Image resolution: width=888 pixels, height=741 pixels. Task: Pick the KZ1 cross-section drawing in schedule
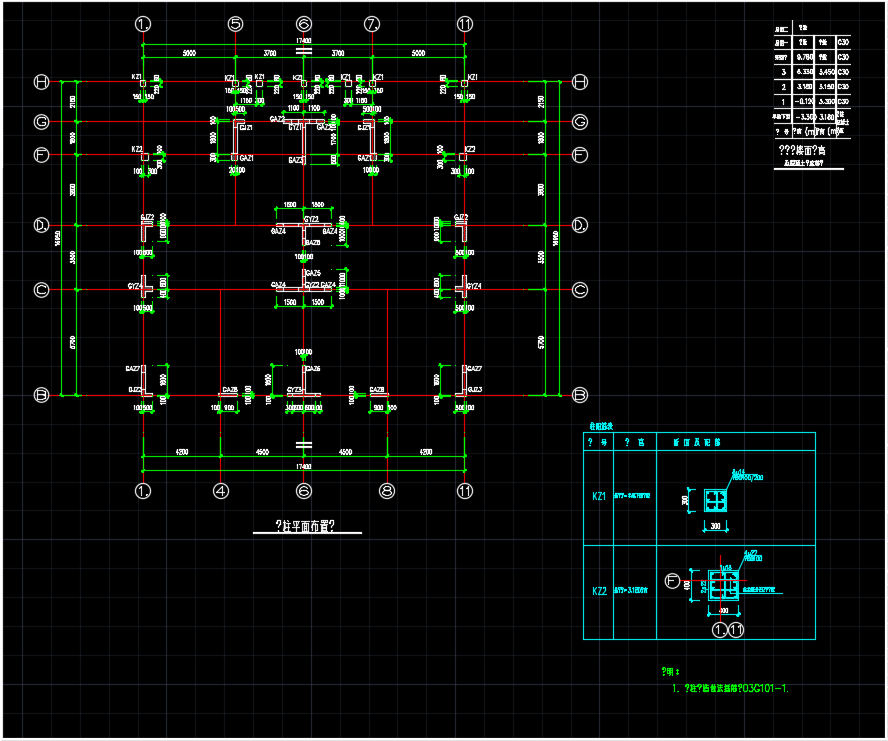pos(715,501)
